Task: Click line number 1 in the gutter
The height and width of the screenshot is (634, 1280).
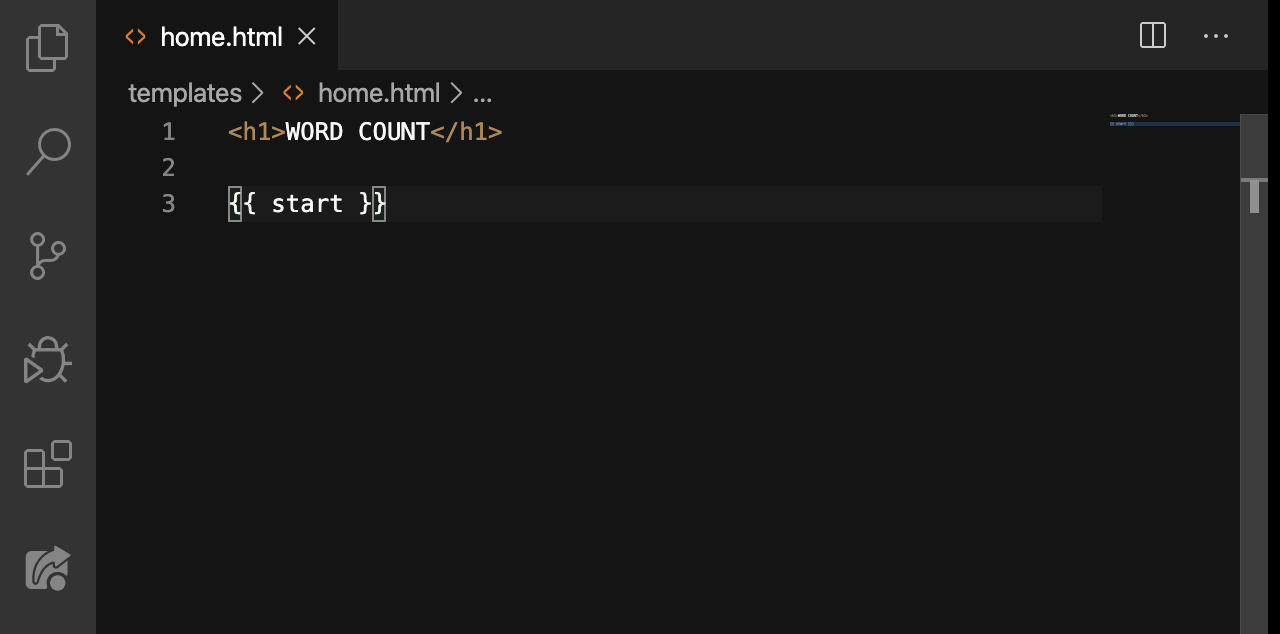Action: [168, 131]
